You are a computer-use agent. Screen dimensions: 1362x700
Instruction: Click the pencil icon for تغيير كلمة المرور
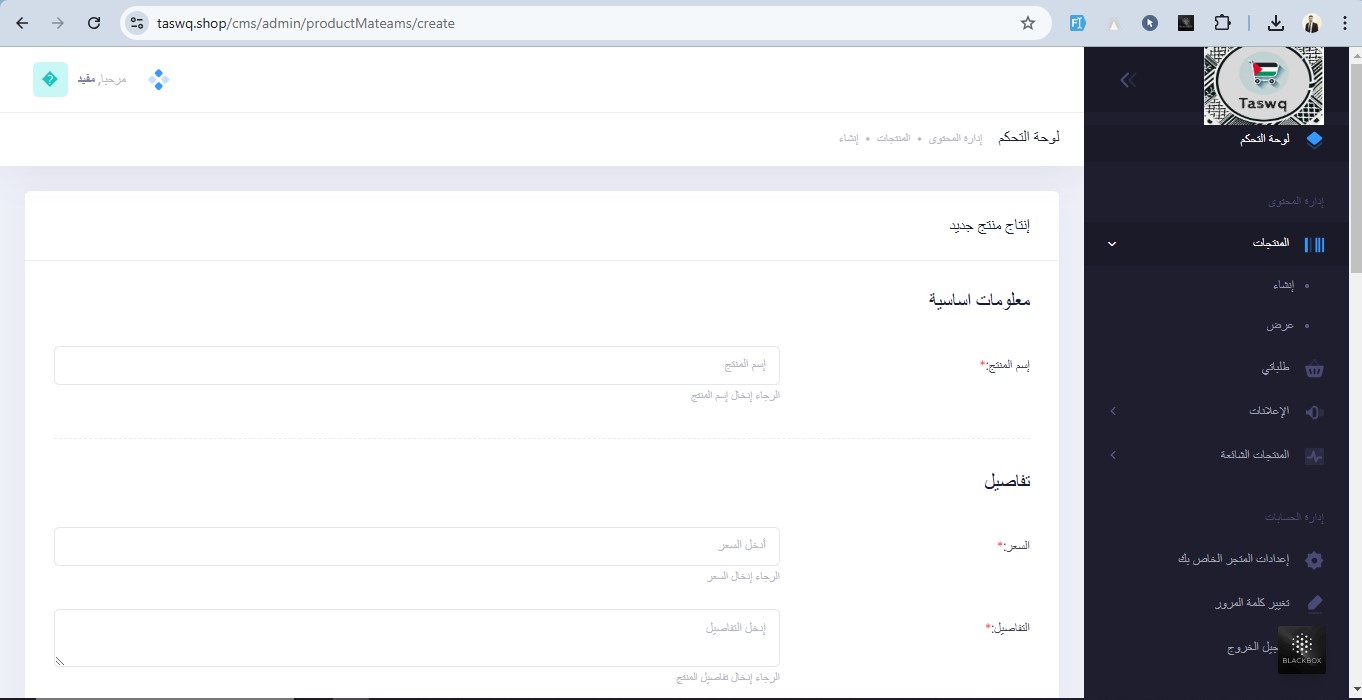(1314, 604)
